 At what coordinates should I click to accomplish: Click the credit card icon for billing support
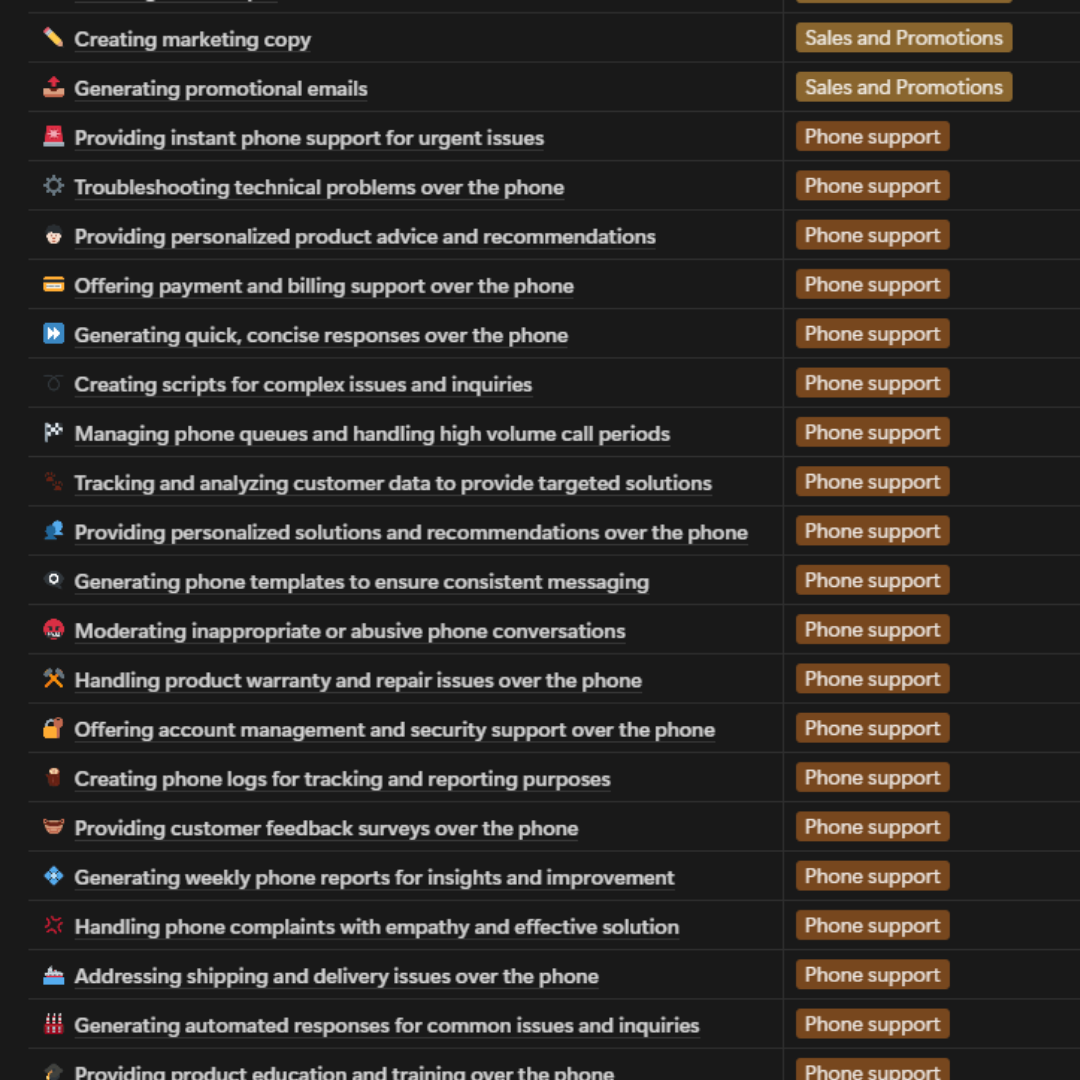pyautogui.click(x=53, y=284)
